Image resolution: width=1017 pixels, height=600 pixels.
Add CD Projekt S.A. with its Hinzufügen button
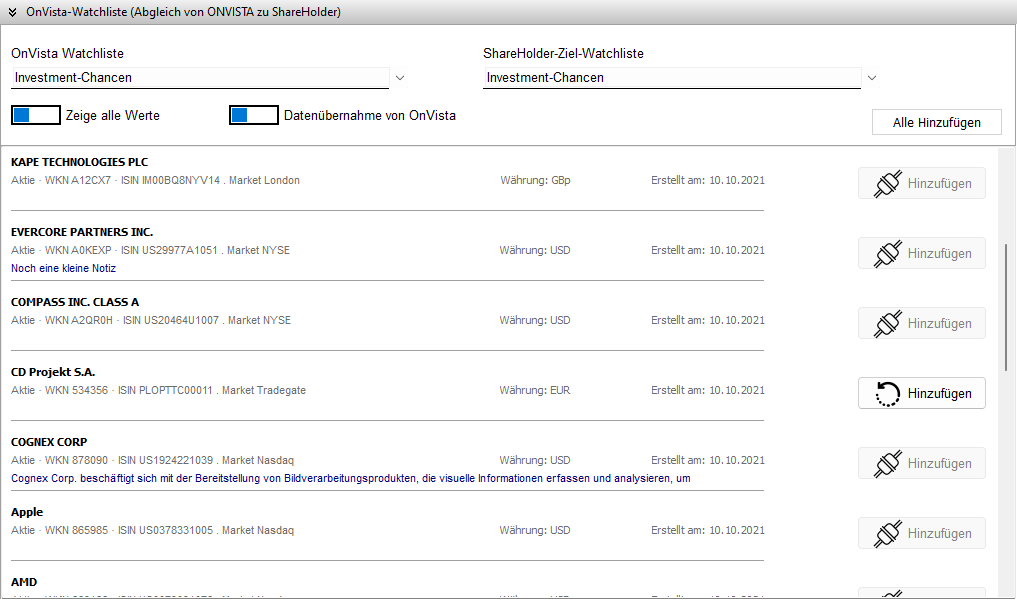922,394
